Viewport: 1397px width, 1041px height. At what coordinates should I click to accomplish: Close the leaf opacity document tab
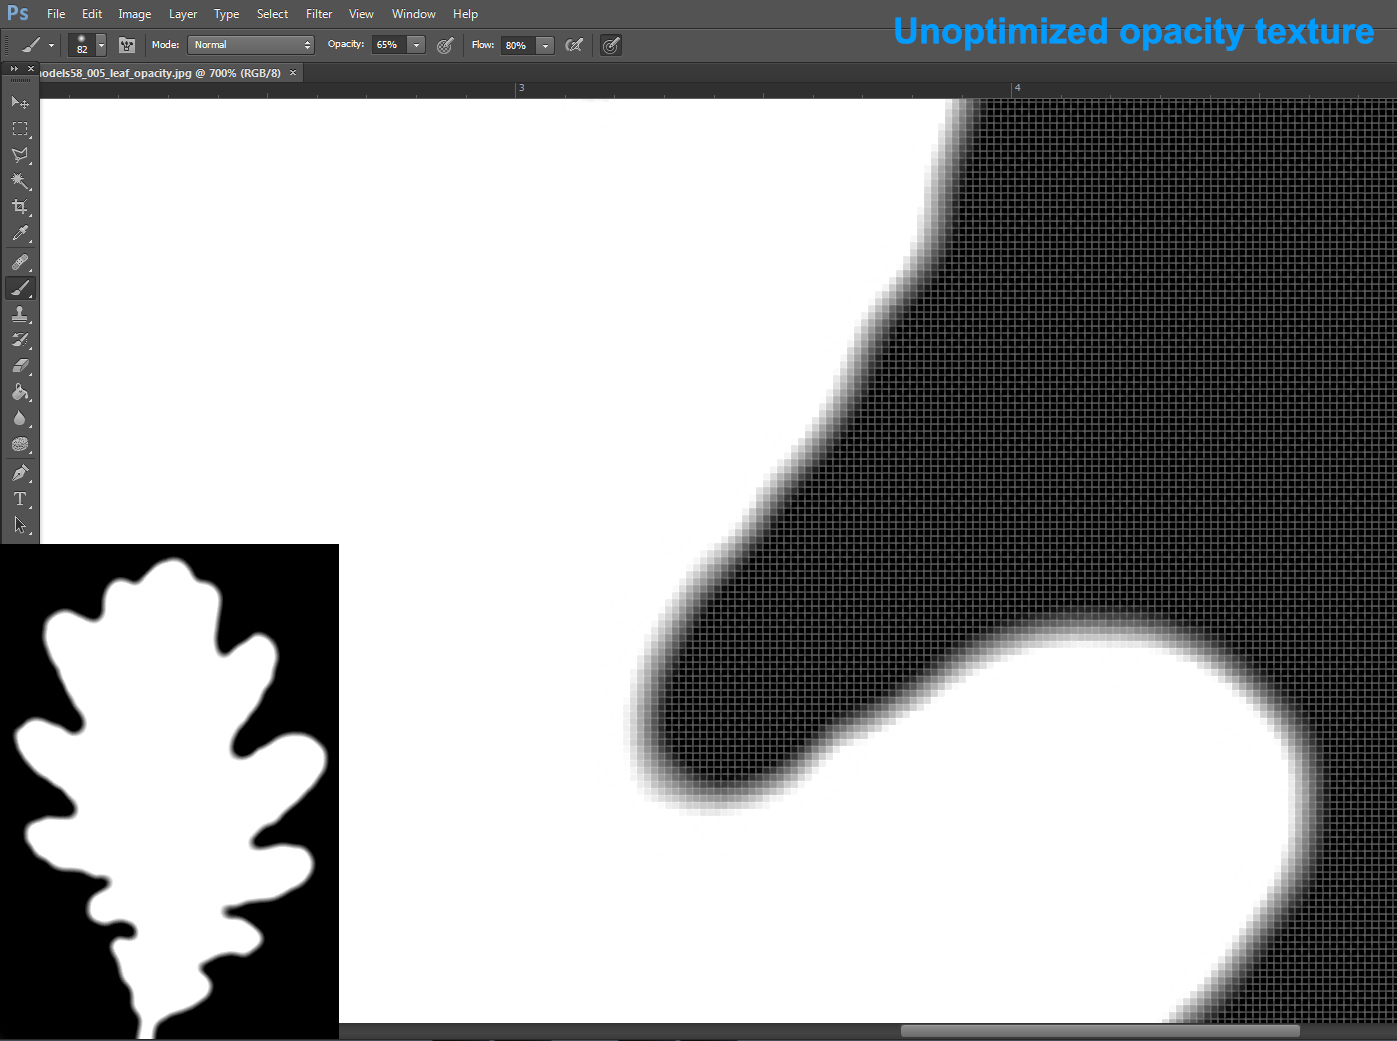coord(291,72)
